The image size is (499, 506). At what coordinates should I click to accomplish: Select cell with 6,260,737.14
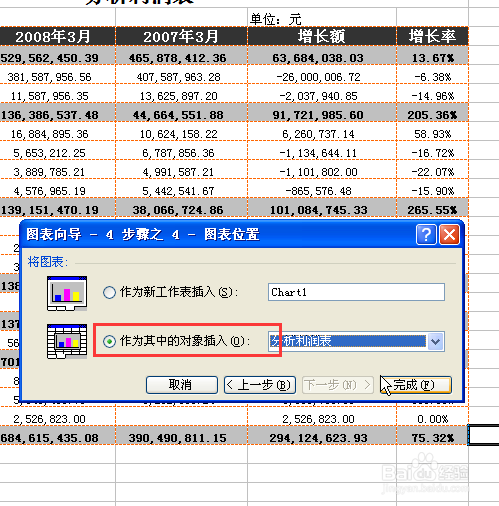(x=322, y=131)
